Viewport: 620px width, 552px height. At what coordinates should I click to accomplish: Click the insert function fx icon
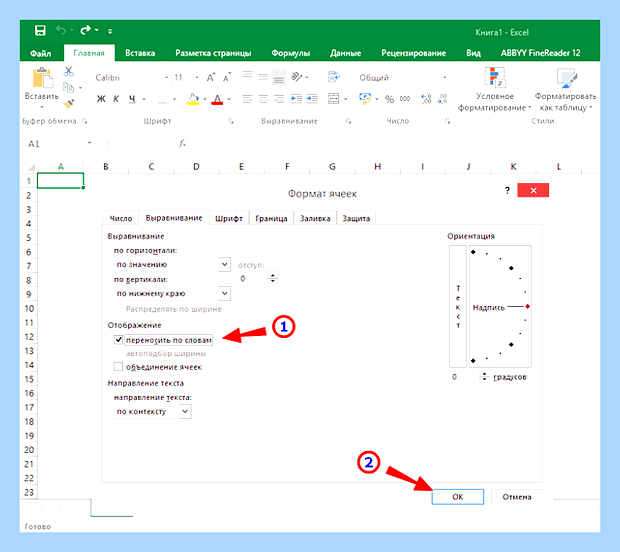[182, 143]
